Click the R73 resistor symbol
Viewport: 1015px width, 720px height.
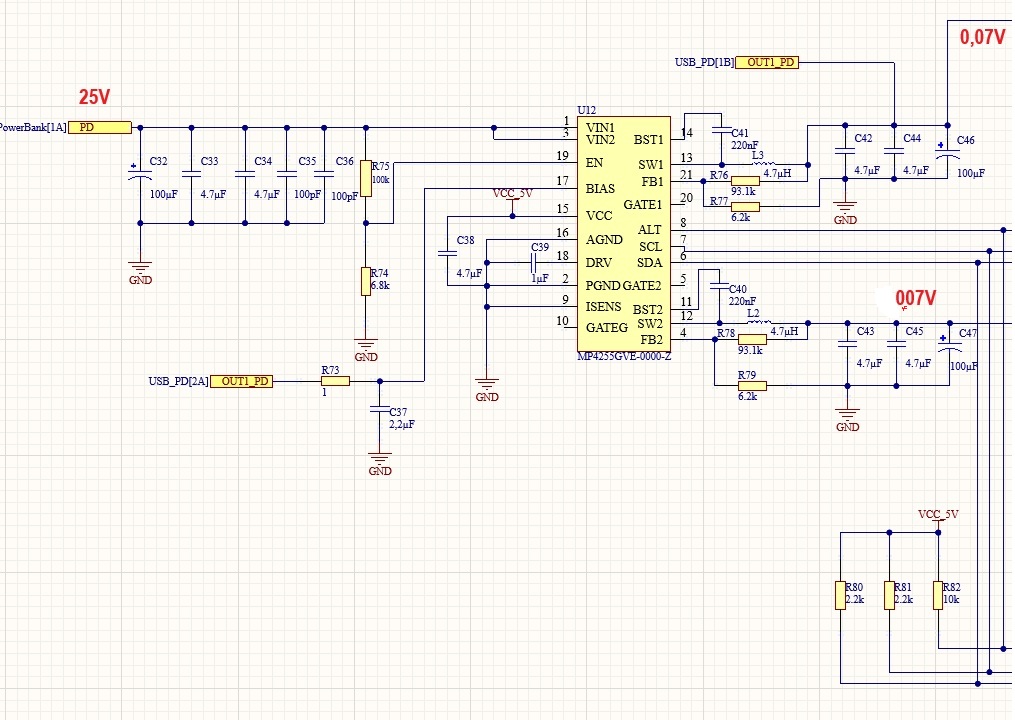click(331, 381)
